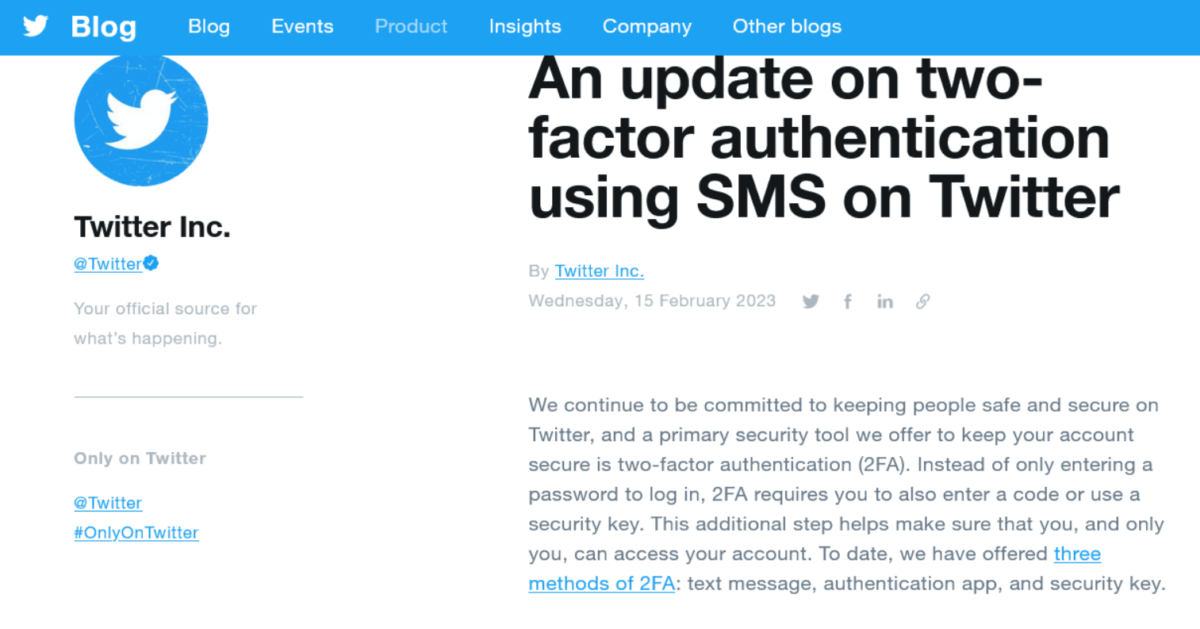
Task: Open the Twitter Inc. round avatar image
Action: [141, 120]
